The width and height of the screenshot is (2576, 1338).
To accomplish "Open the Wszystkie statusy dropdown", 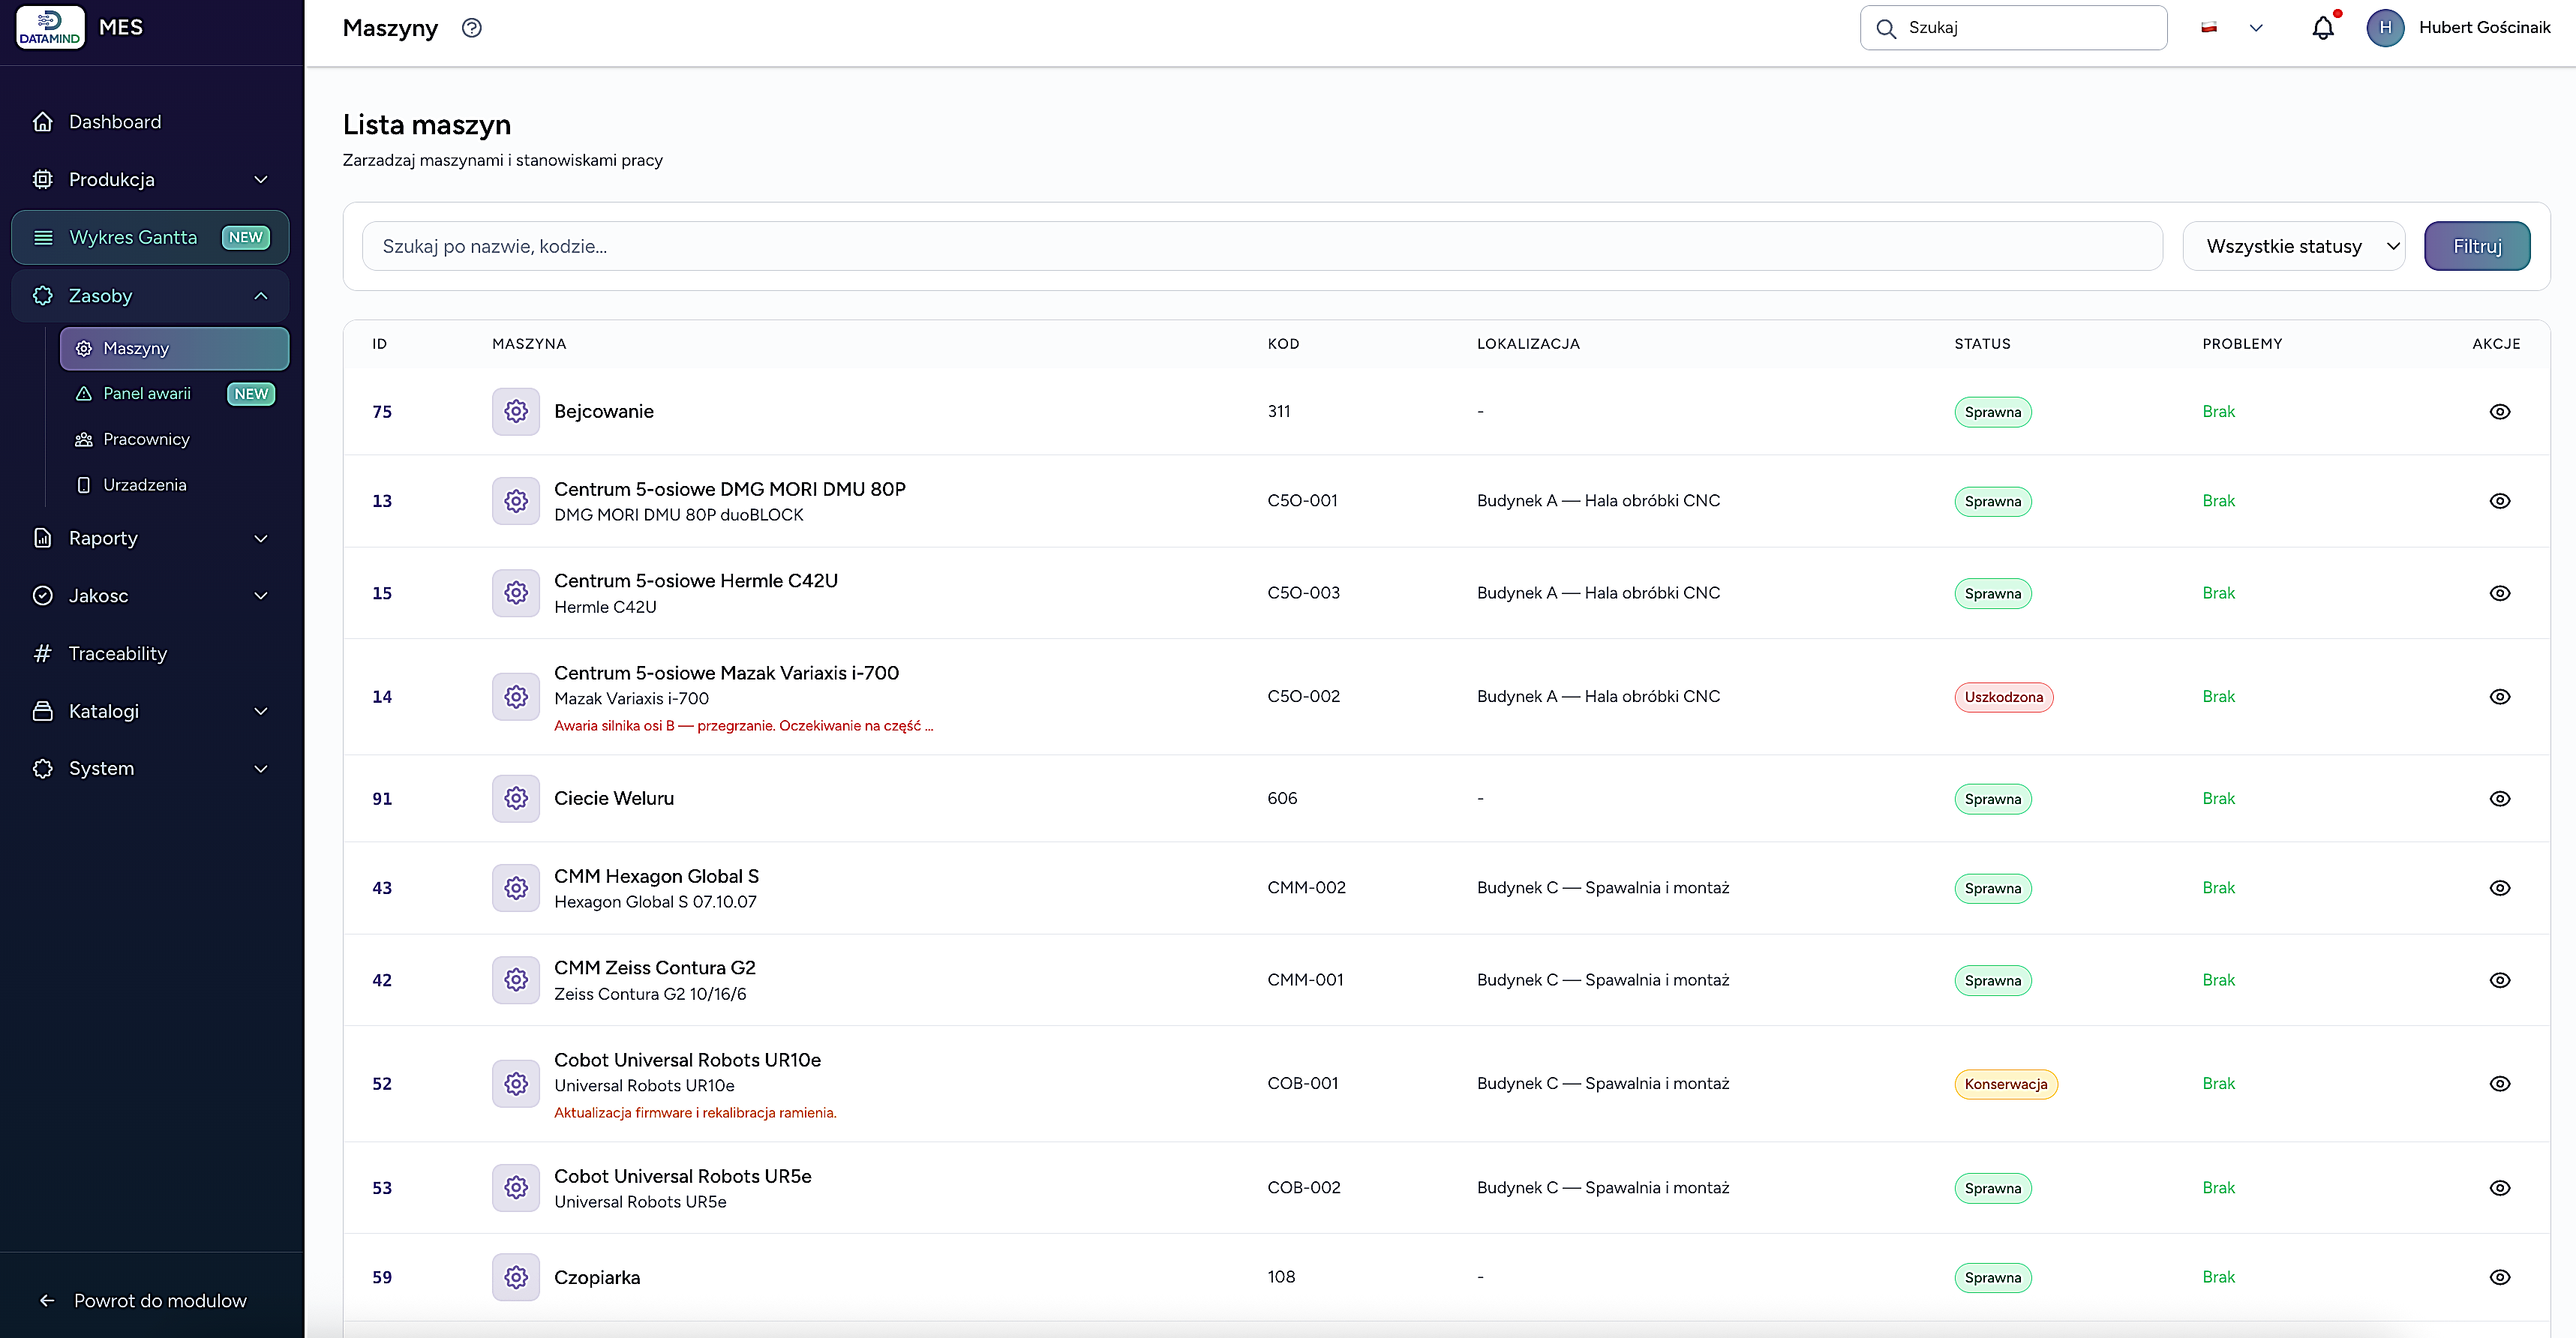I will [2293, 246].
